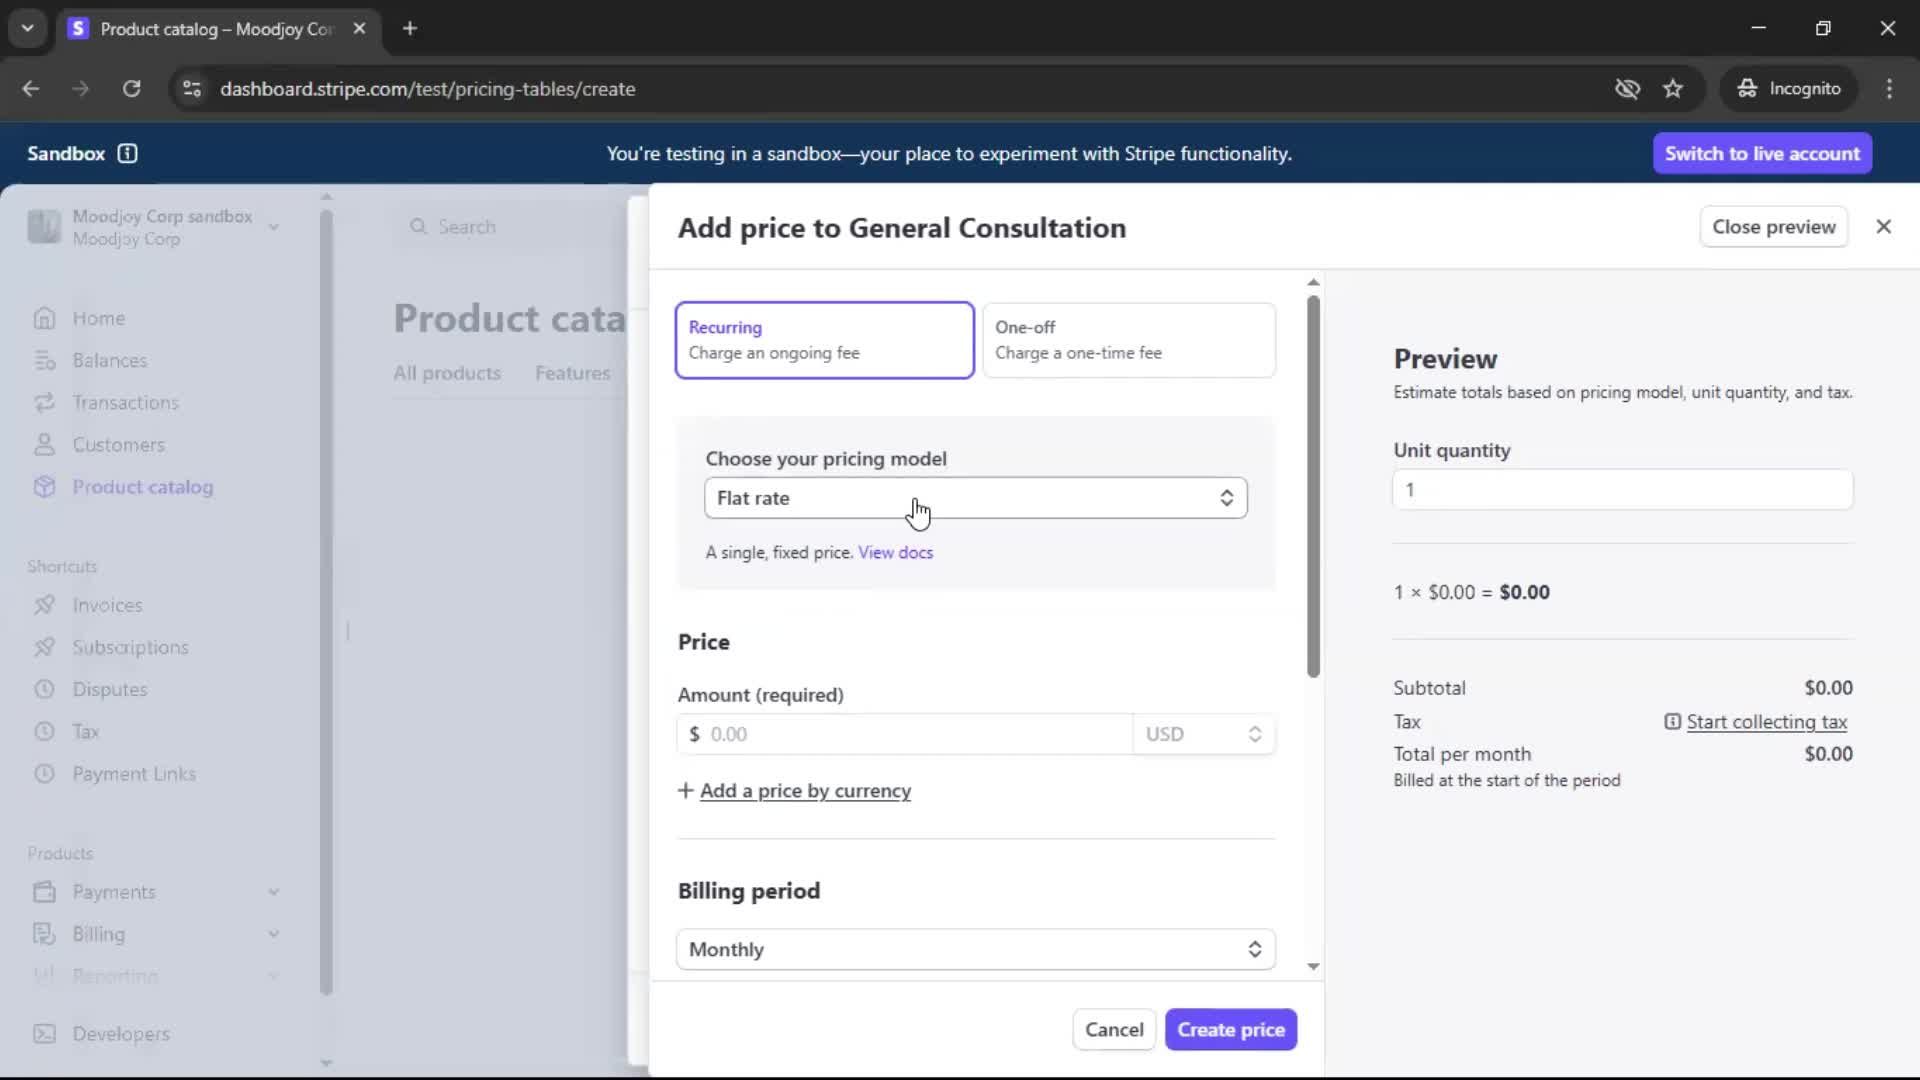Open Balances from the sidebar icon

[x=44, y=360]
